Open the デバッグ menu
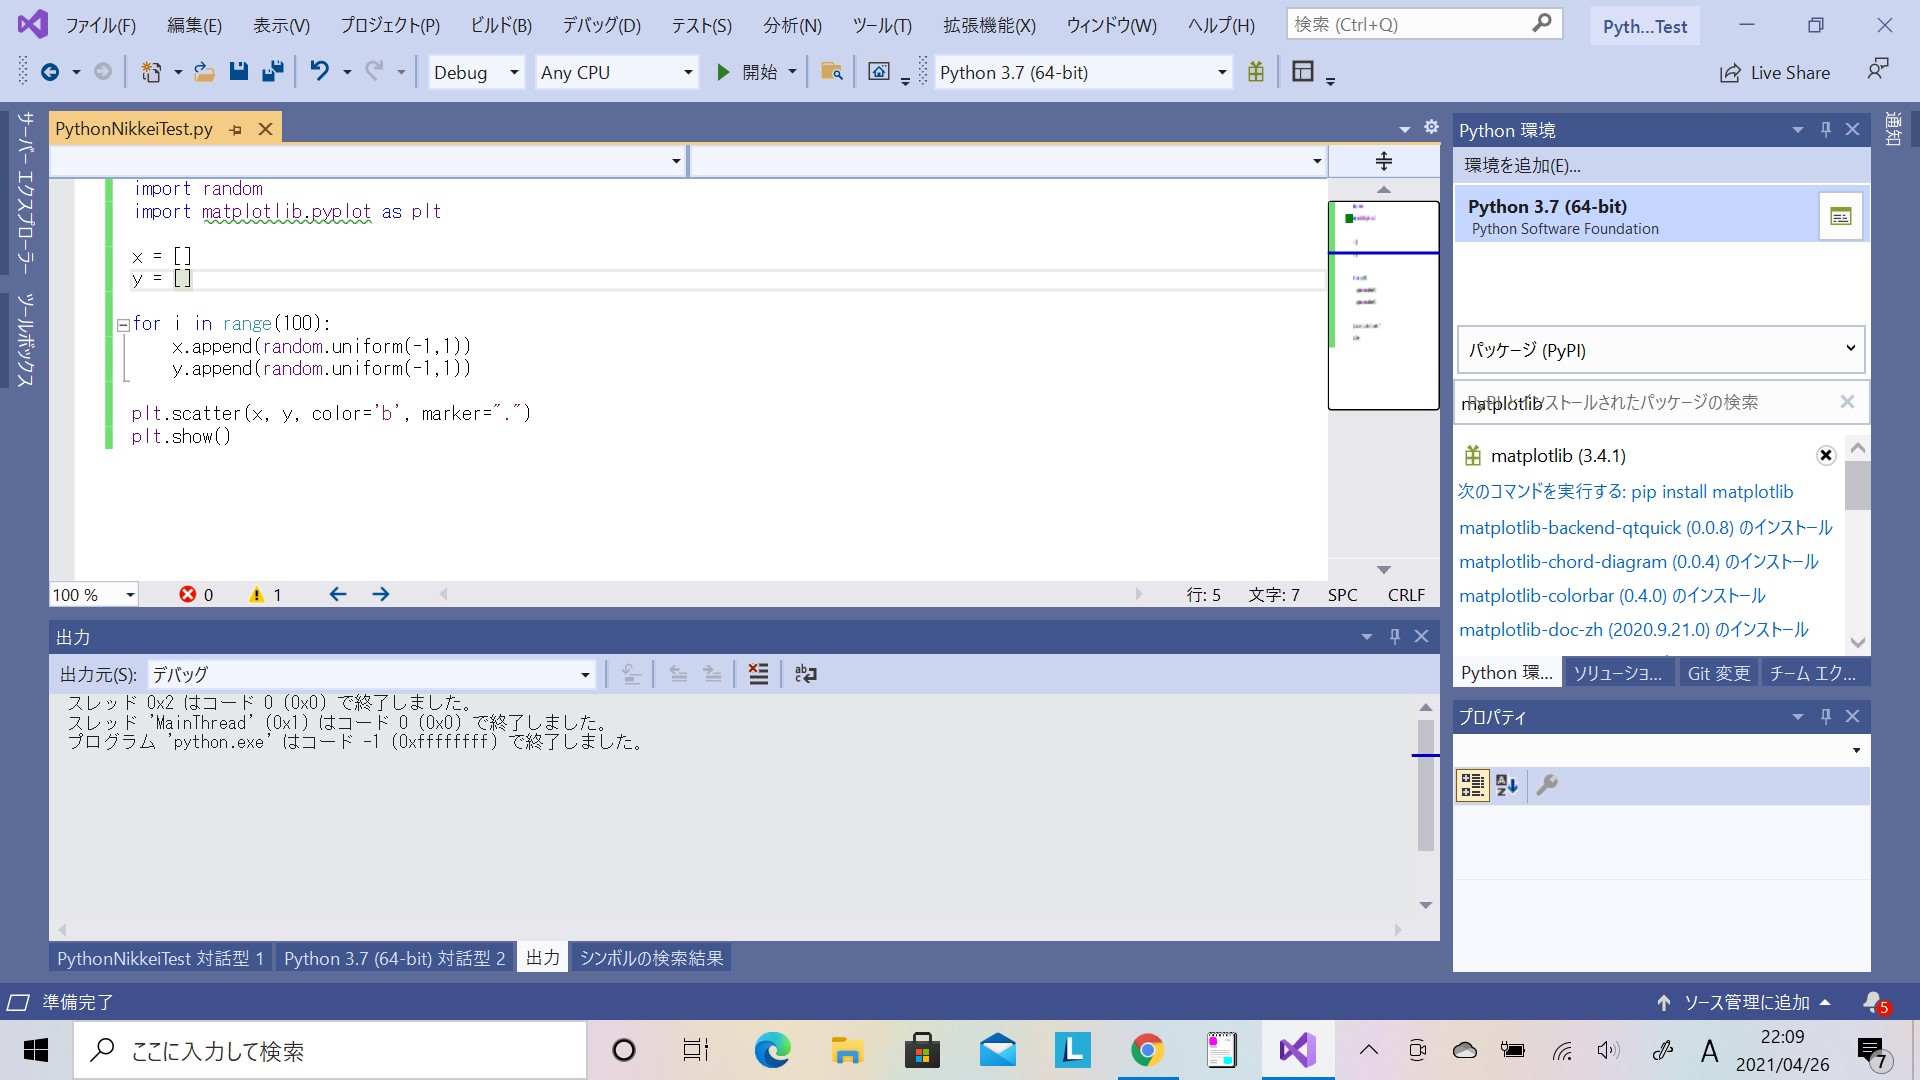Screen dimensions: 1920x1080 (600, 25)
